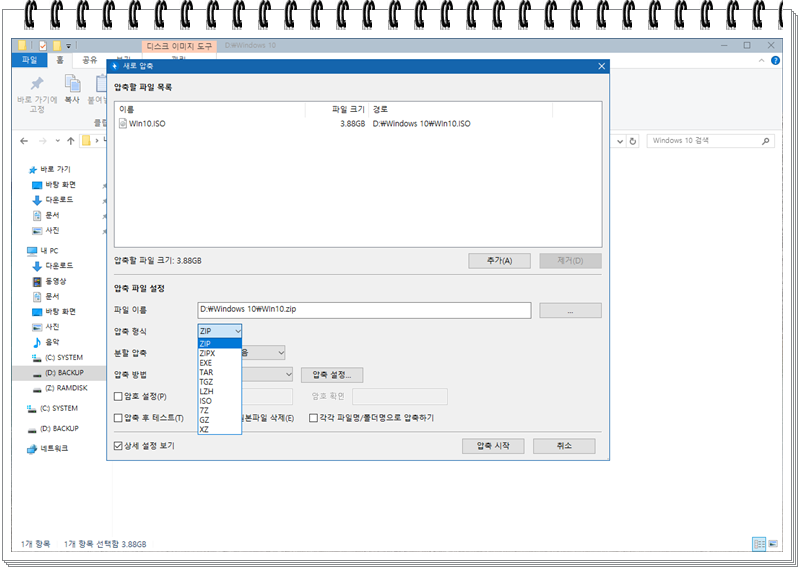This screenshot has width=800, height=569.
Task: Click the browse ... button beside 파일 이름
Action: (570, 310)
